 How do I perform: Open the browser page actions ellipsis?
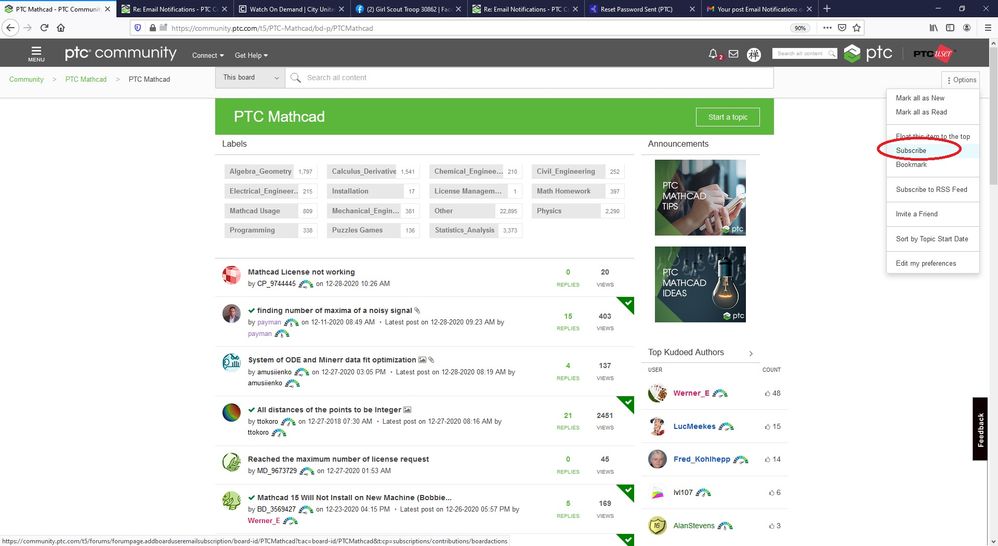[x=827, y=27]
